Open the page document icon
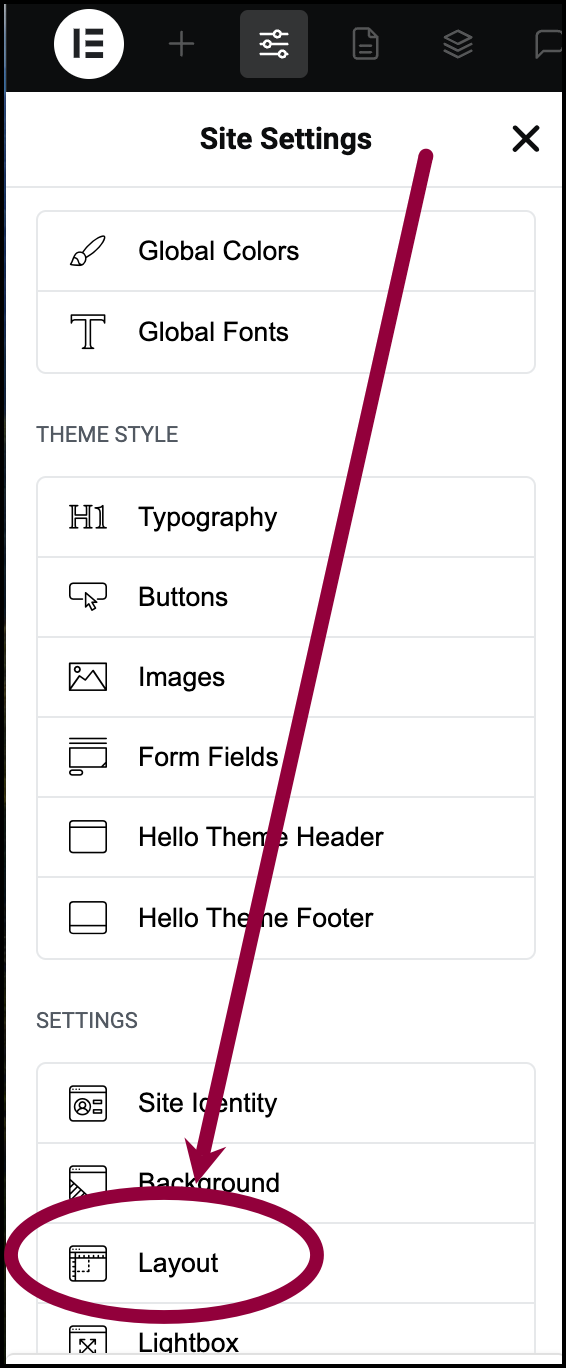Image resolution: width=566 pixels, height=1368 pixels. pos(365,44)
